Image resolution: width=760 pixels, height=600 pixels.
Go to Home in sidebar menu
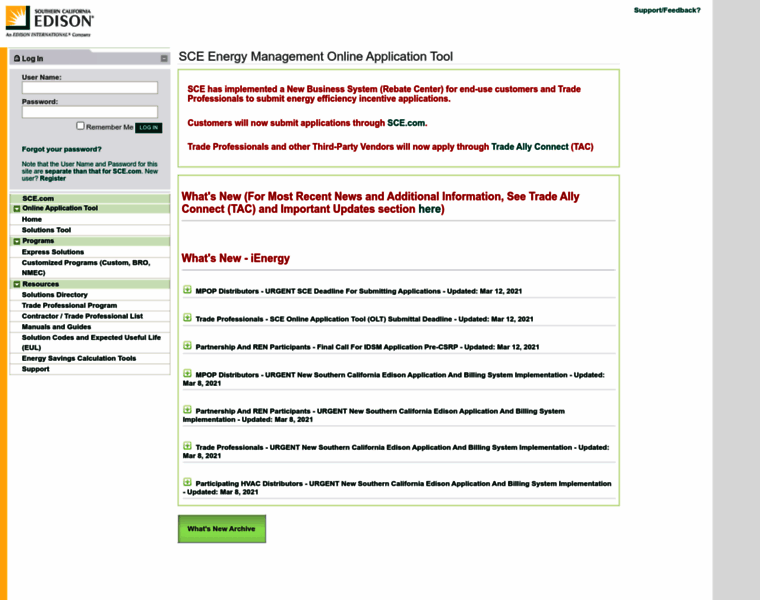point(32,219)
